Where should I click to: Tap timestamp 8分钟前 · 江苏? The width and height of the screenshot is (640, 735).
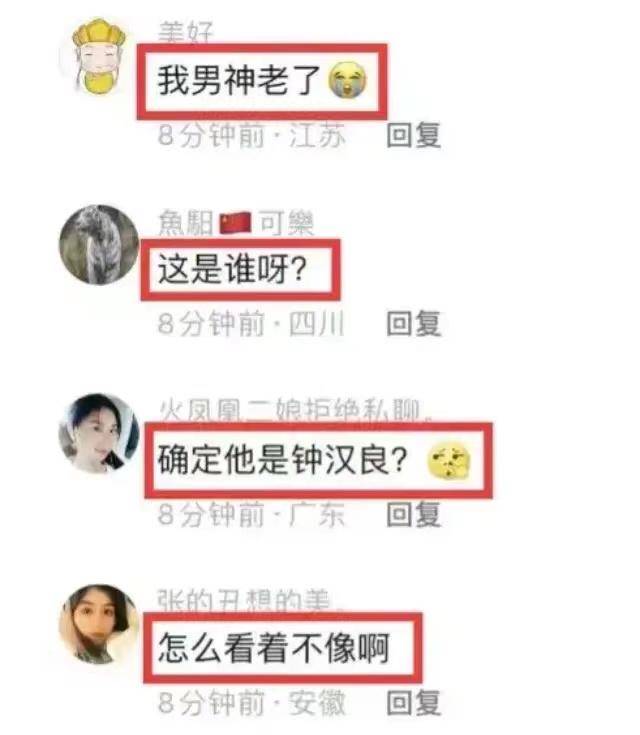(252, 135)
